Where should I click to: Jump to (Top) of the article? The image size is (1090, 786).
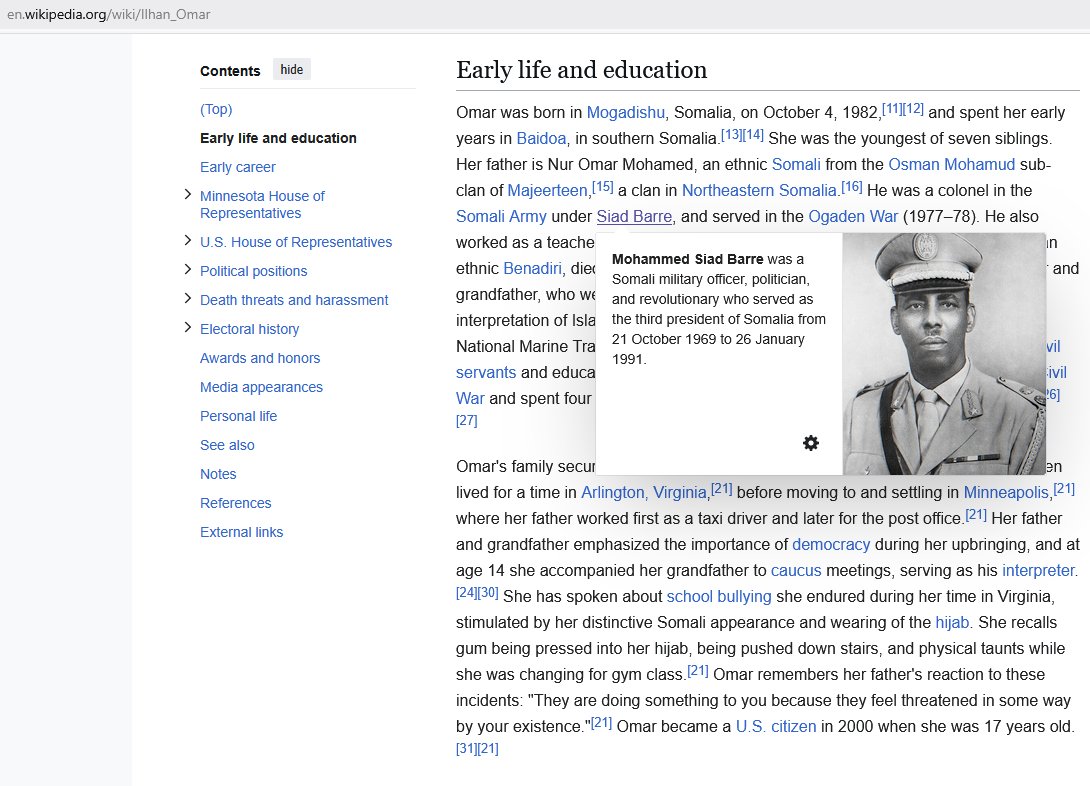click(x=216, y=109)
